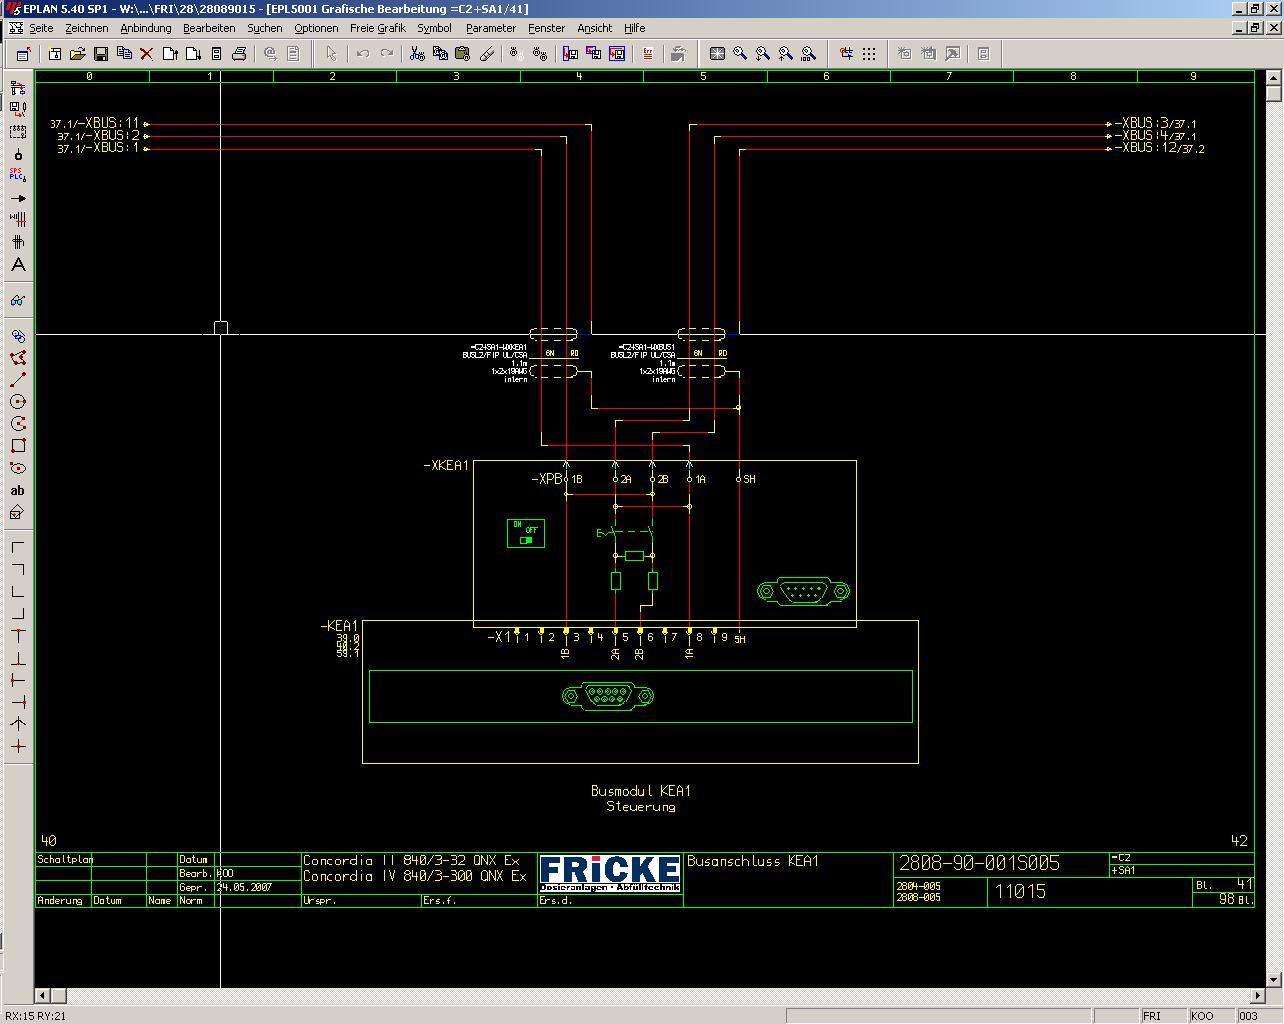The image size is (1284, 1024).
Task: Click the eraser tool icon
Action: point(487,54)
